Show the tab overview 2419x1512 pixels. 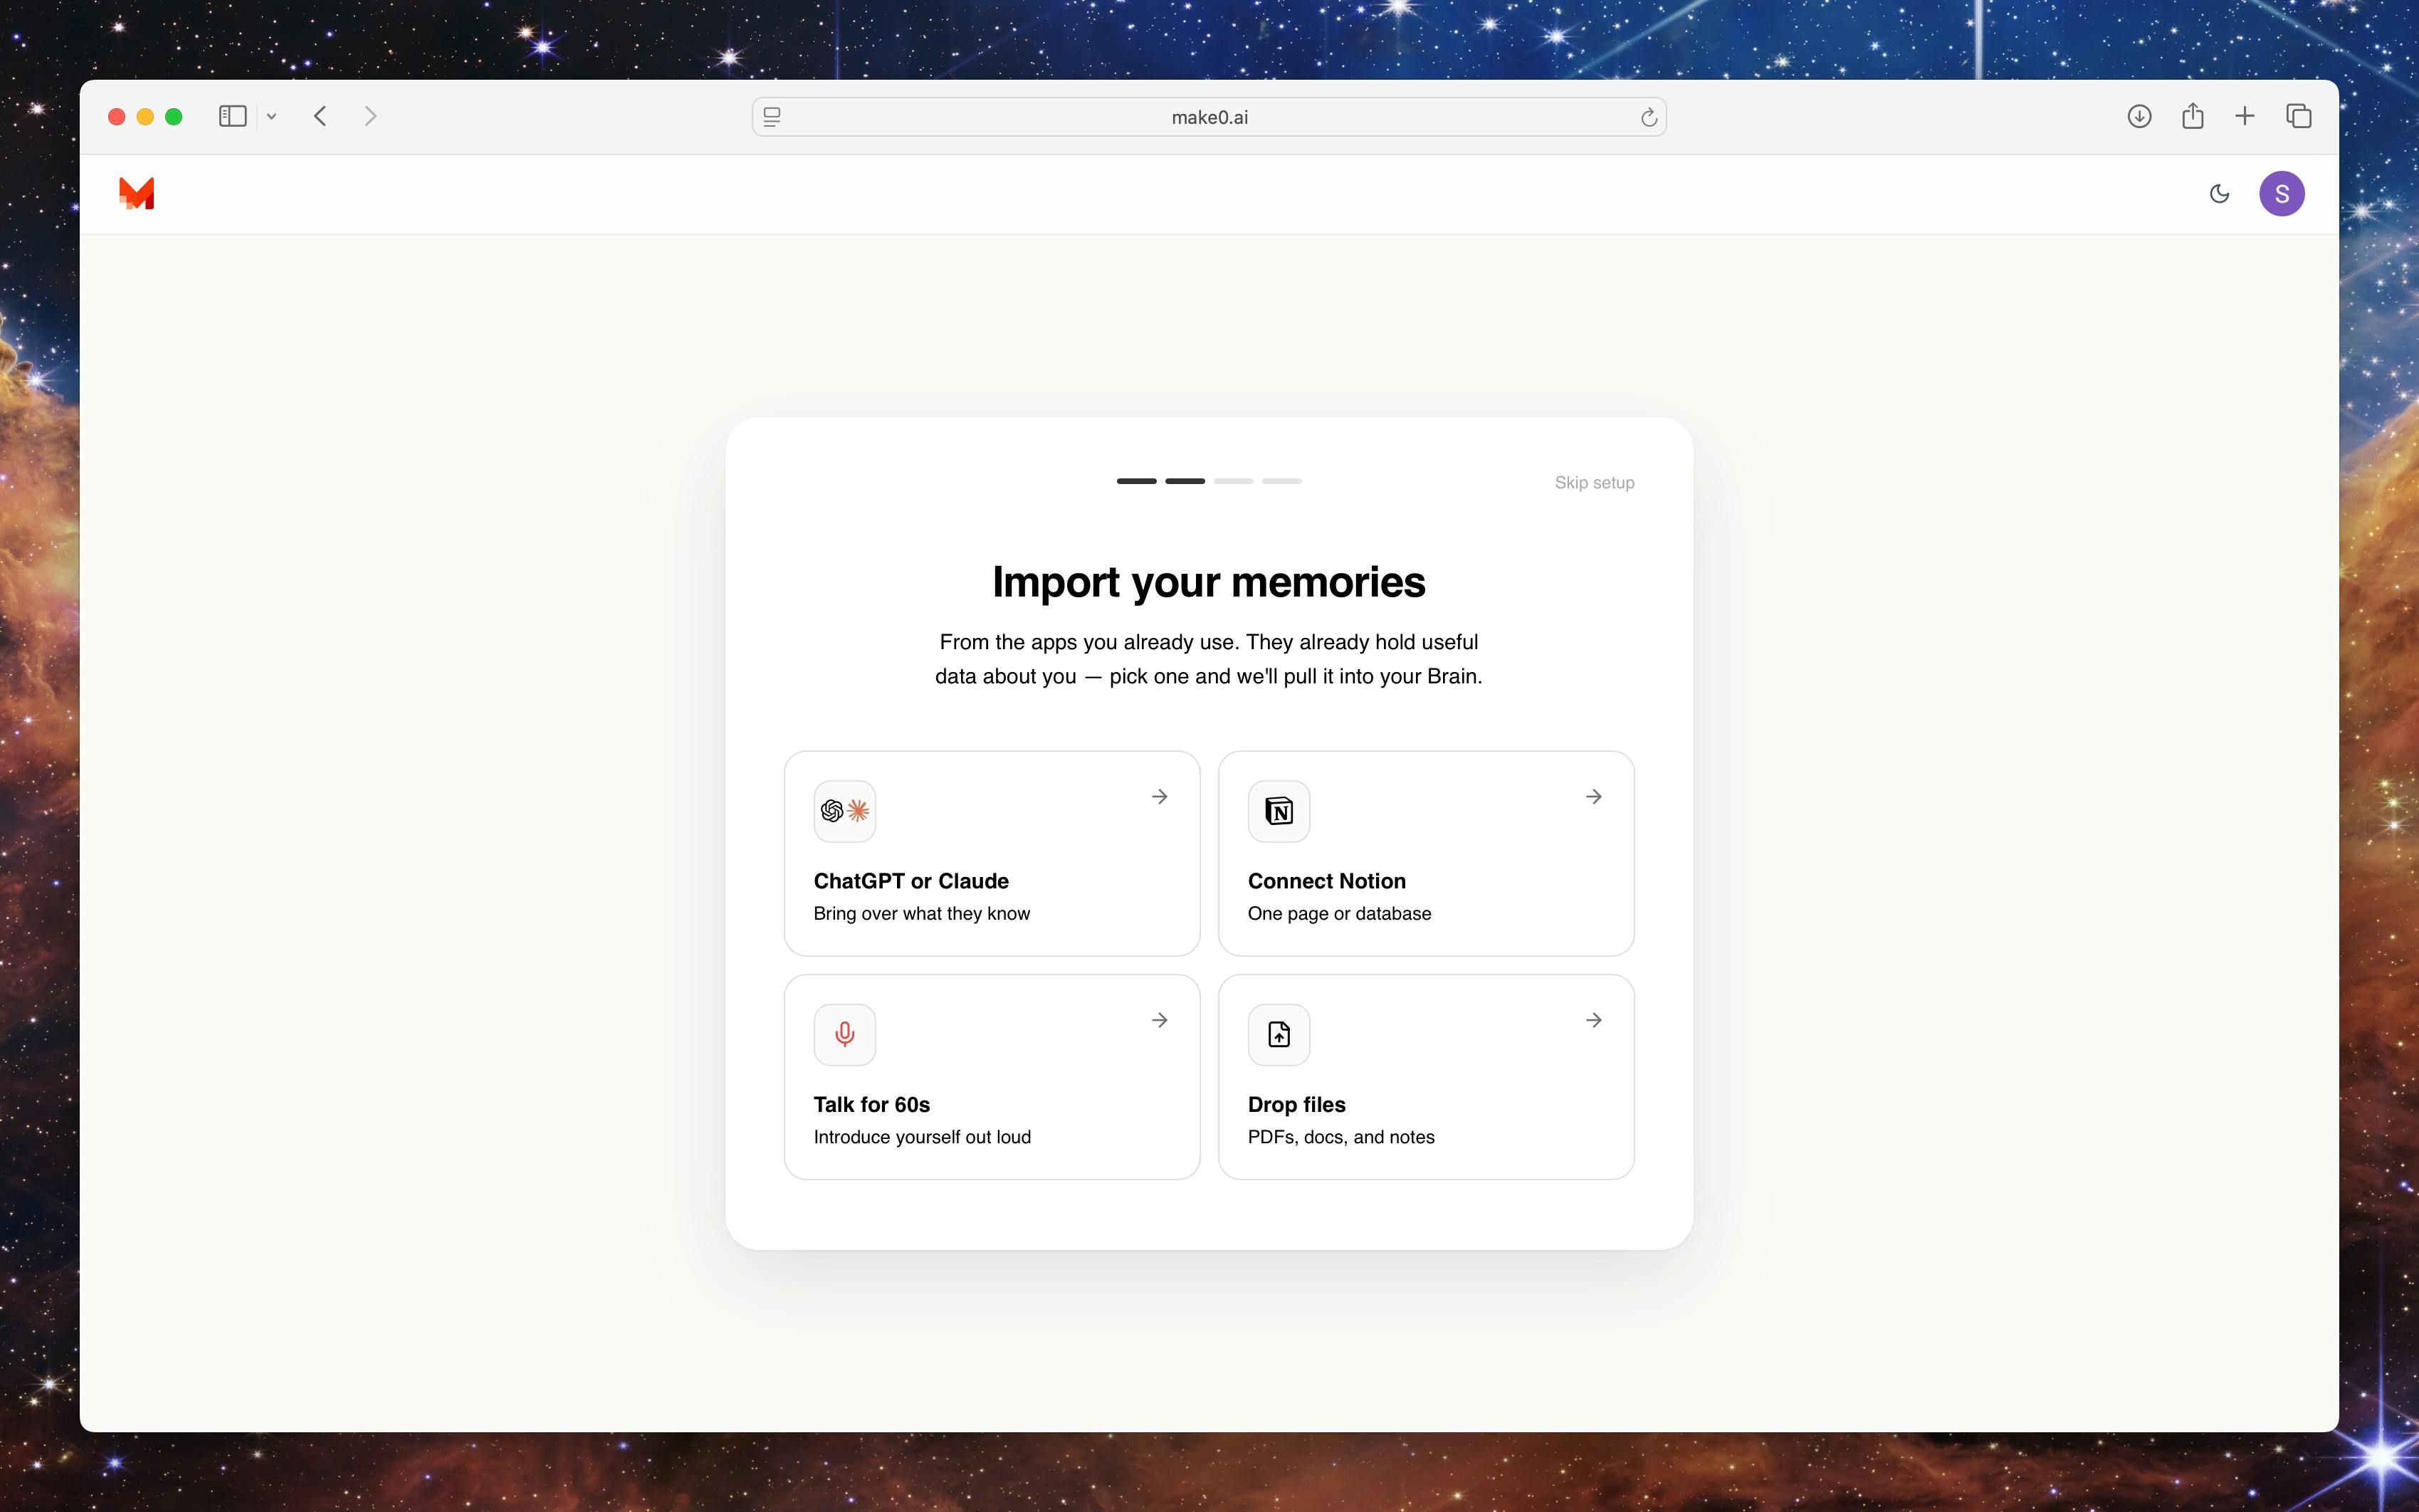(2298, 116)
